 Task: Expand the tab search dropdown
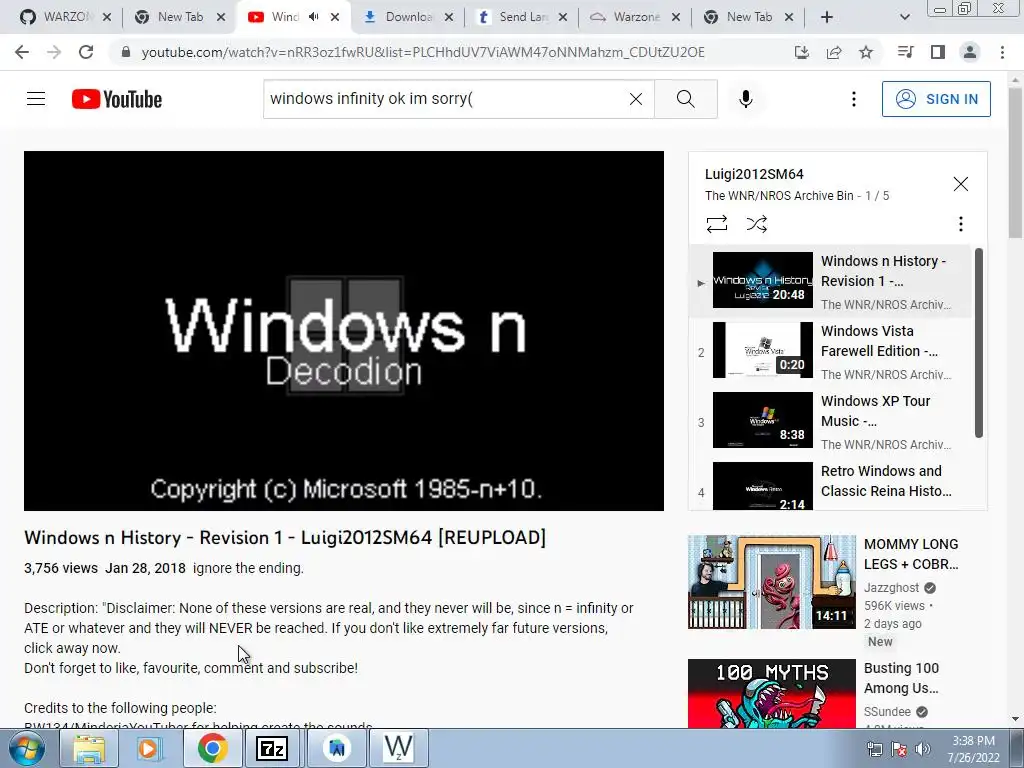point(904,17)
